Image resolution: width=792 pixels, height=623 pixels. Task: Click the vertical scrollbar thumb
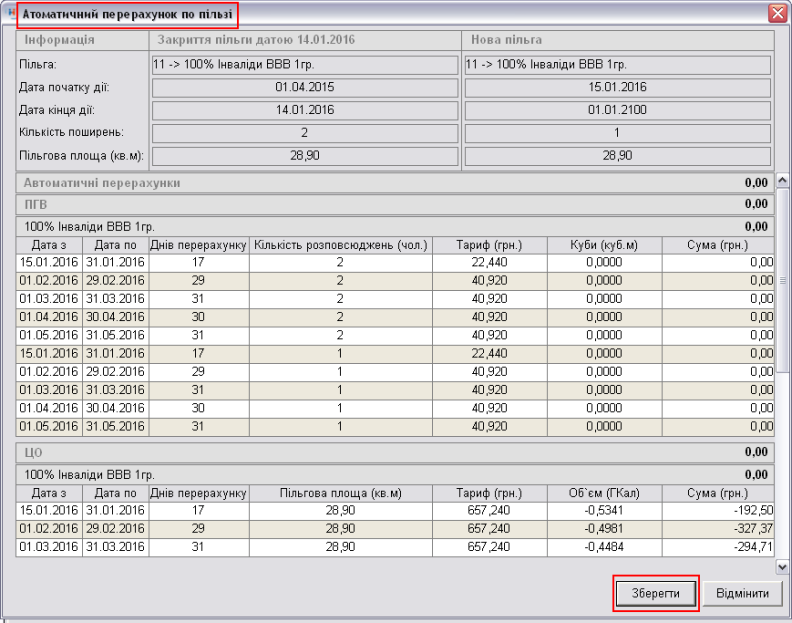coord(782,280)
